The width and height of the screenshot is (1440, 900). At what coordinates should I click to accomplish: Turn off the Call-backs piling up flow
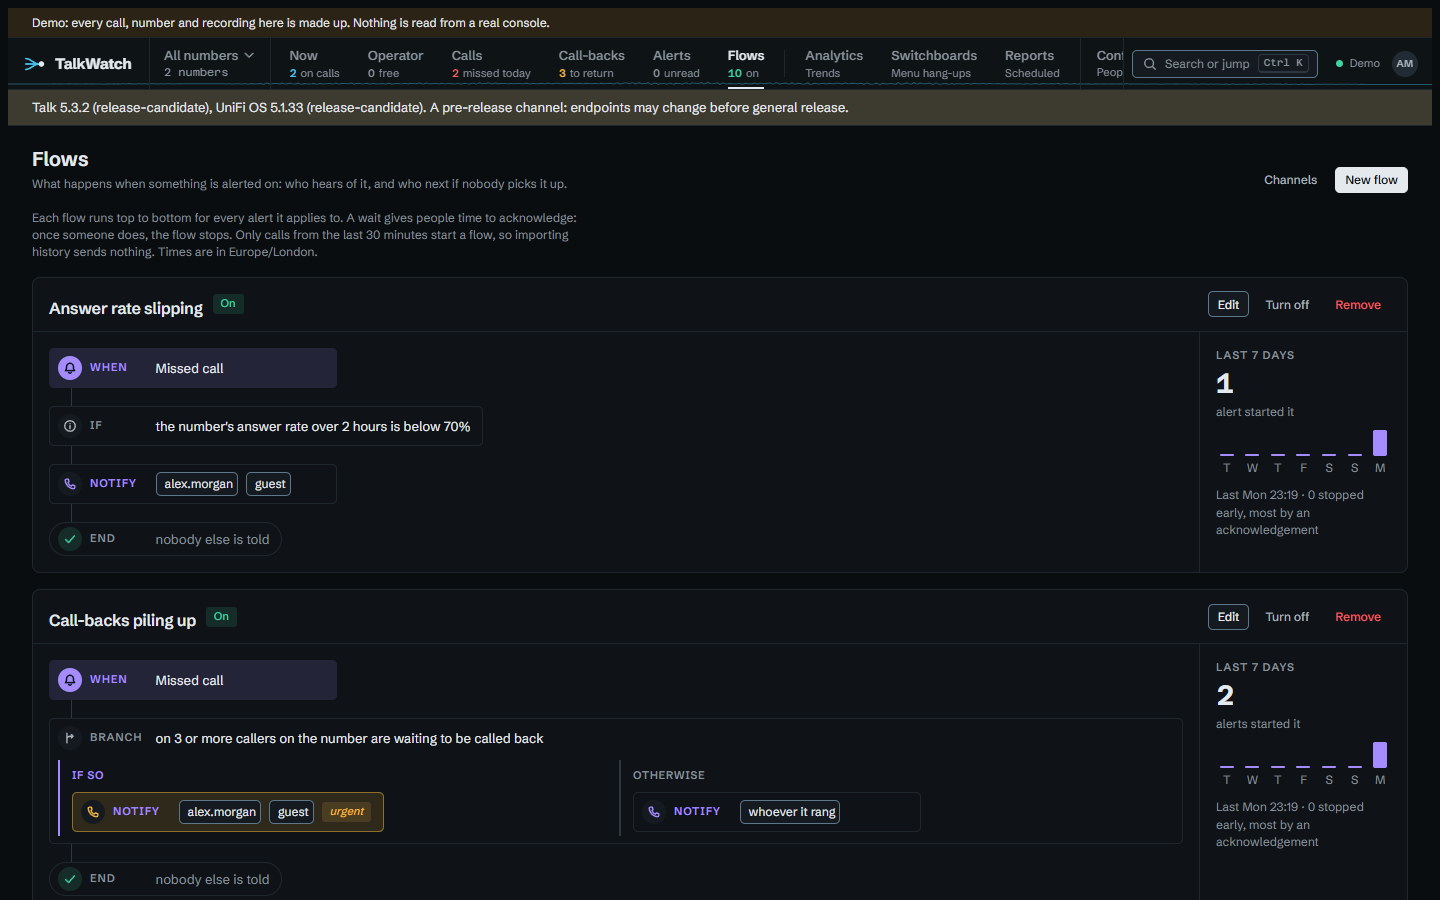(x=1287, y=617)
